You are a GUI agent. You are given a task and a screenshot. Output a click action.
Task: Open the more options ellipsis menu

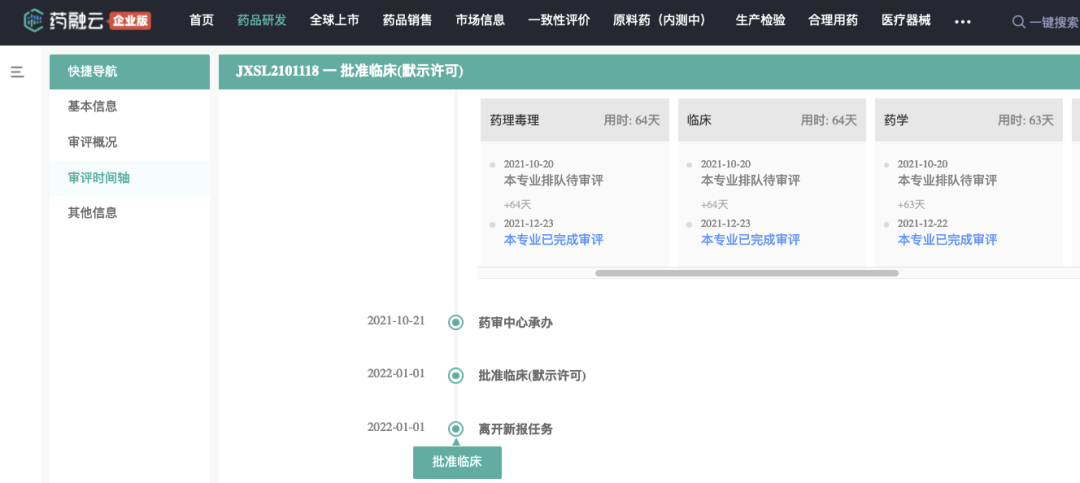[x=962, y=21]
